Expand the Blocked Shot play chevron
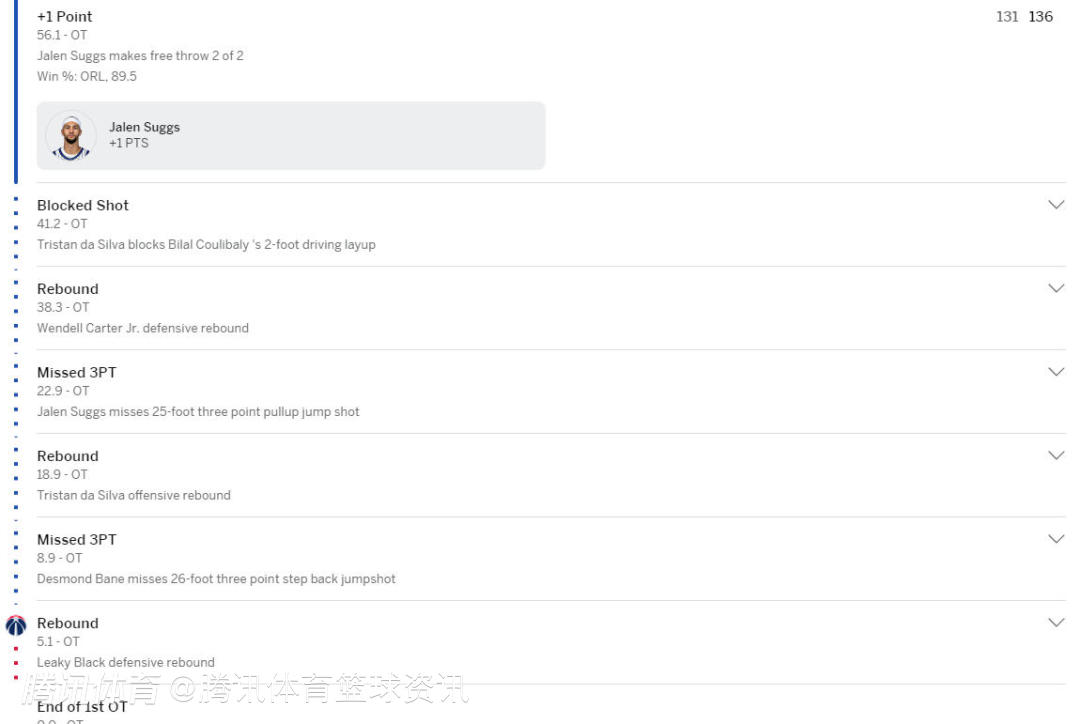The height and width of the screenshot is (724, 1080). click(1055, 205)
